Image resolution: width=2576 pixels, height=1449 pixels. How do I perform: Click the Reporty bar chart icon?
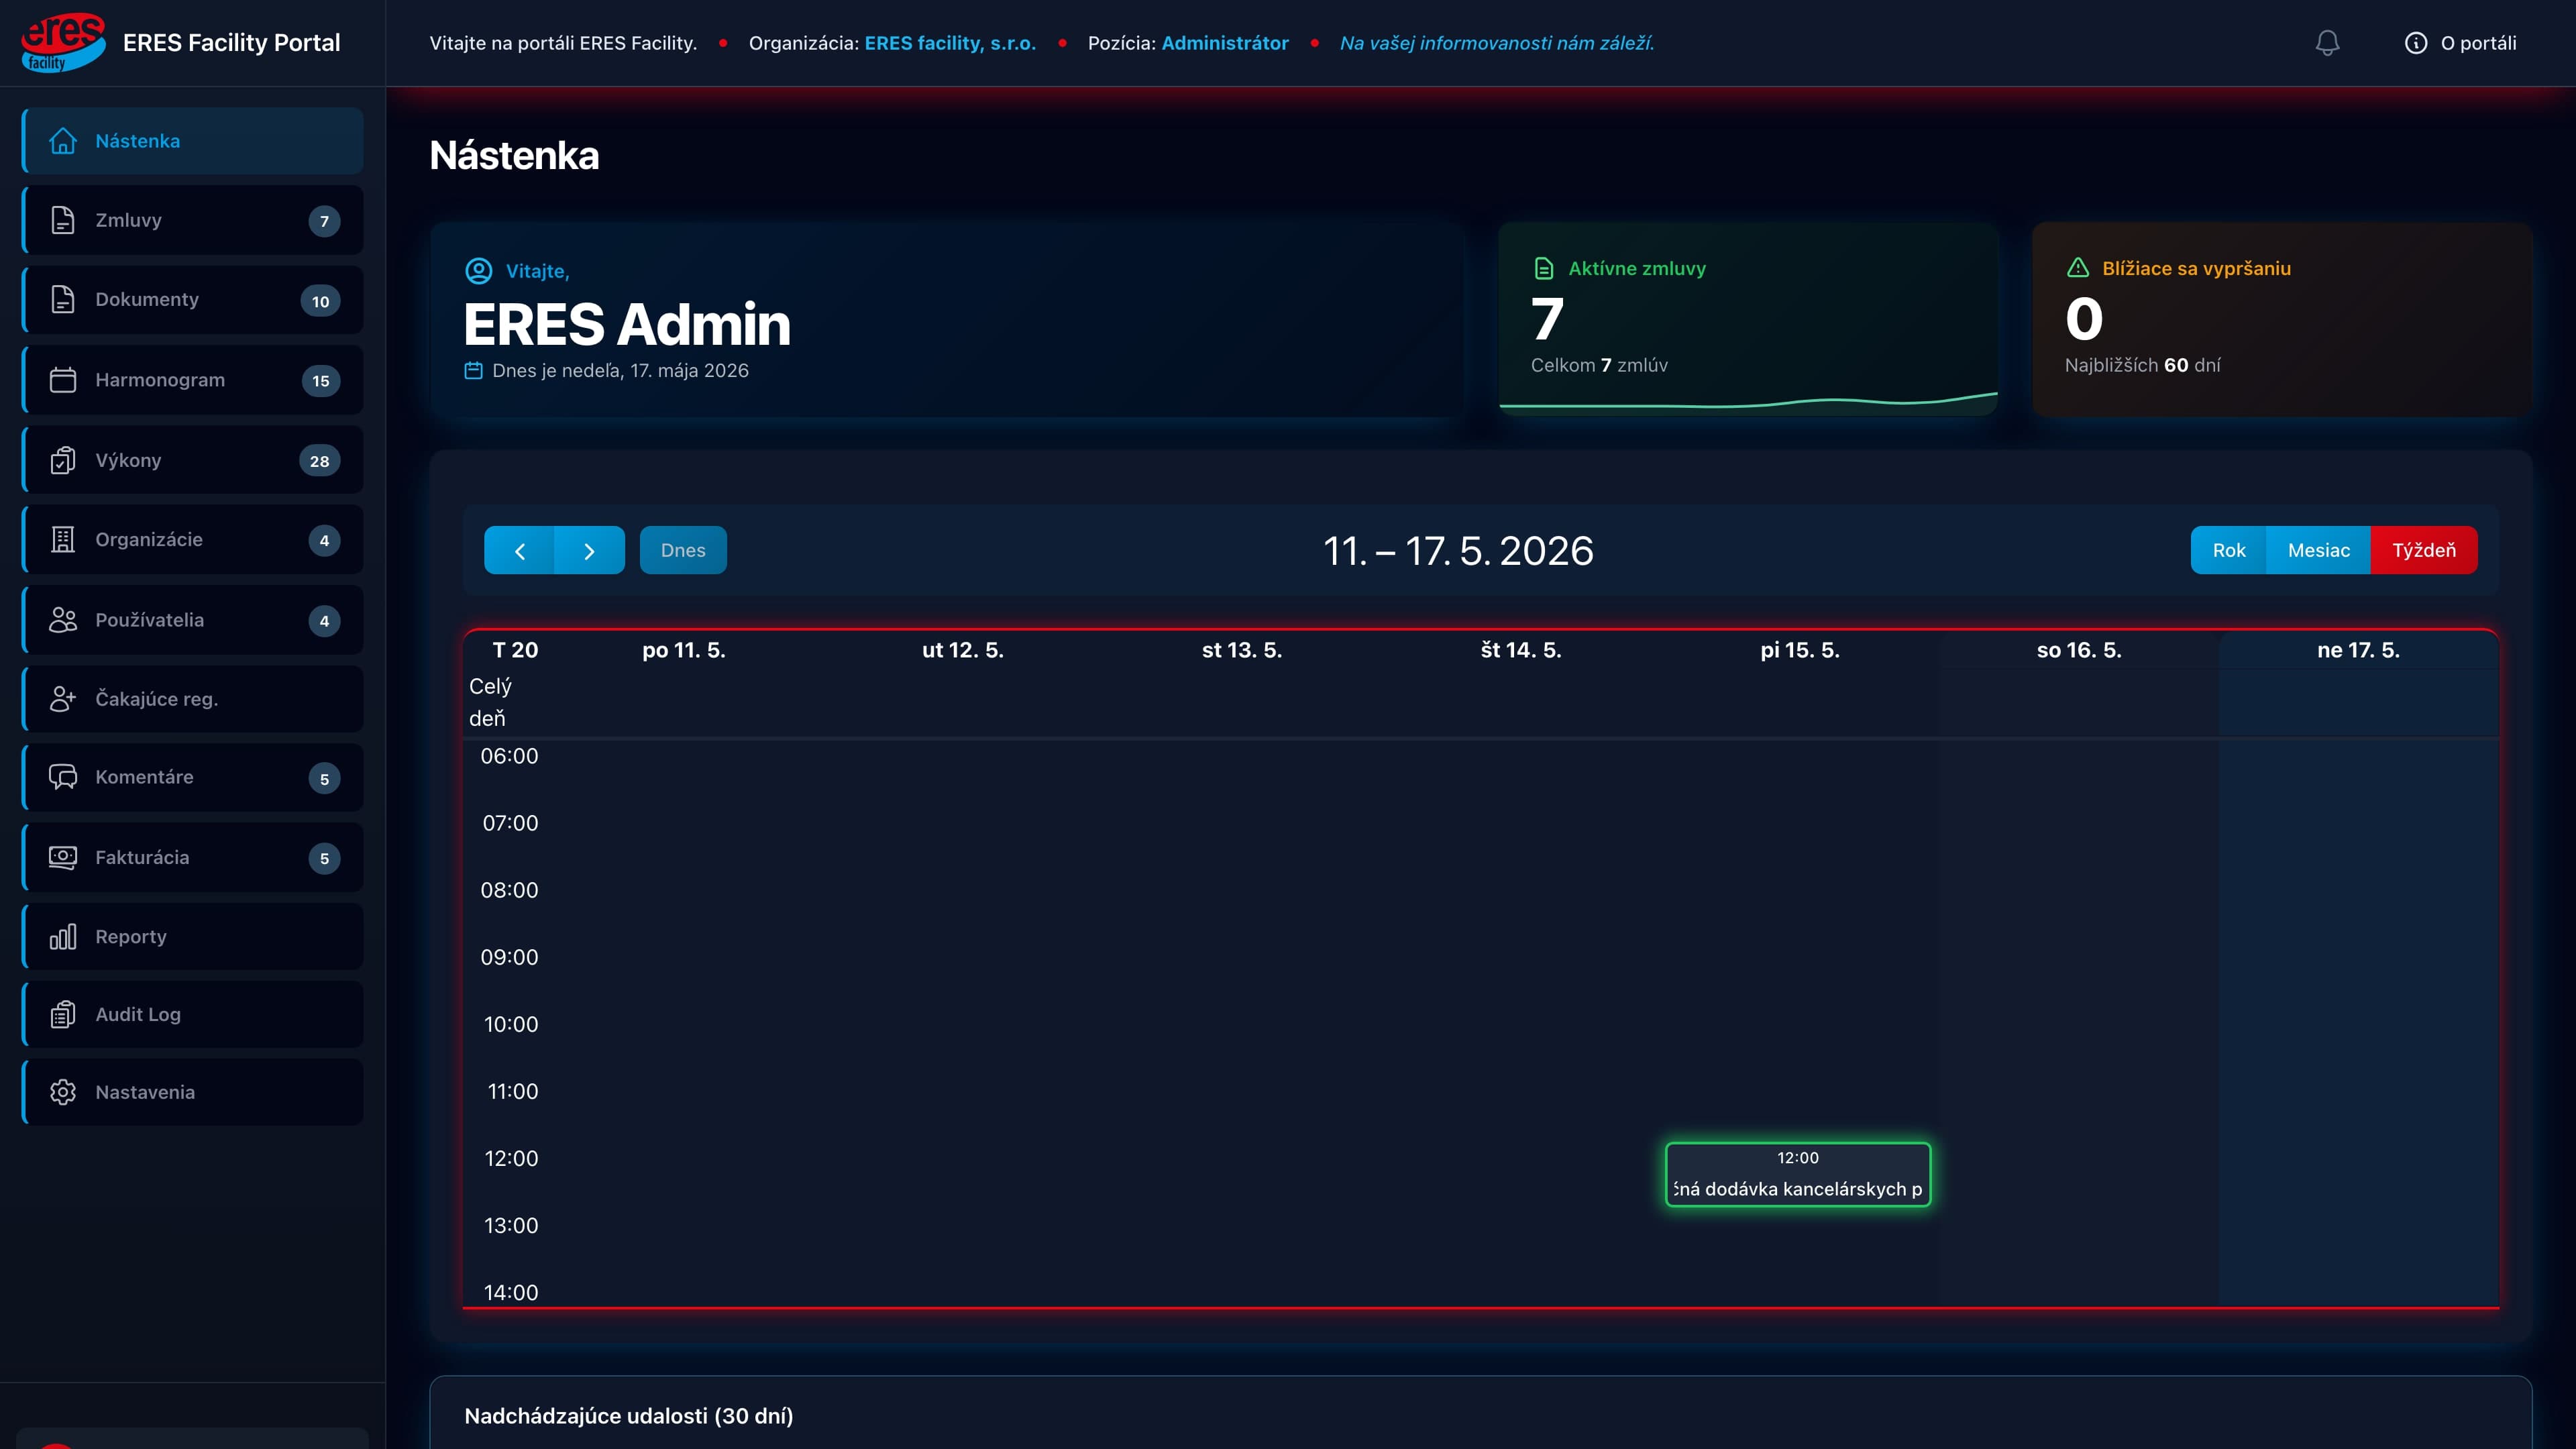(63, 937)
